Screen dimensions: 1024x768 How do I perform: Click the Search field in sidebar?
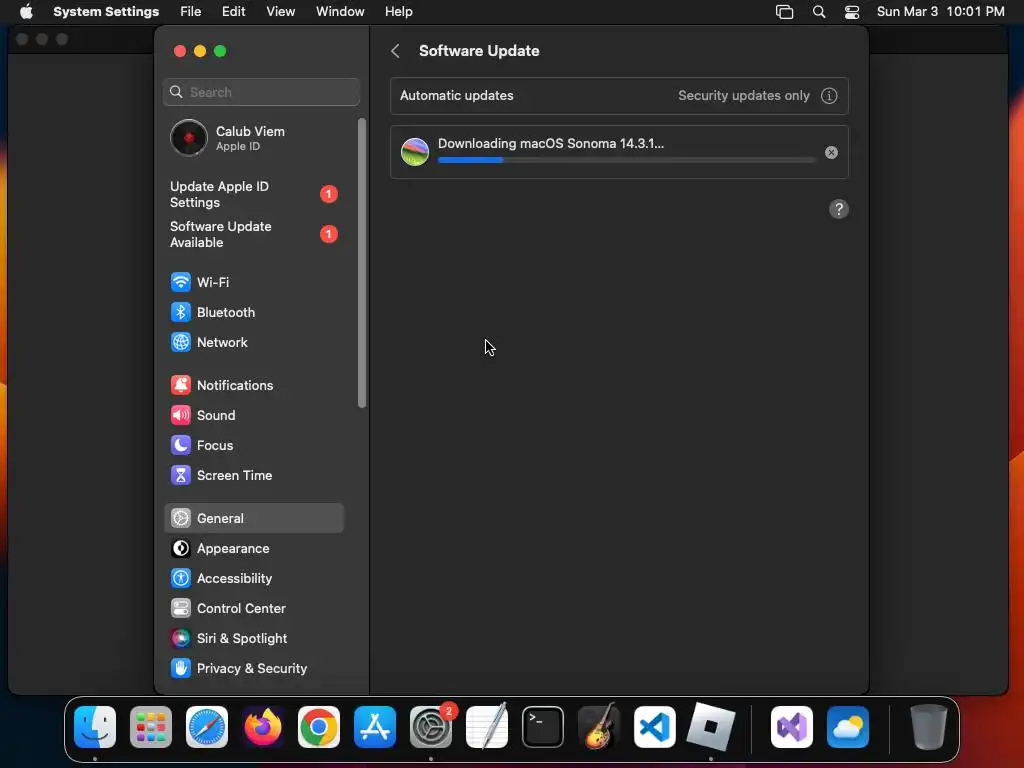coord(261,92)
